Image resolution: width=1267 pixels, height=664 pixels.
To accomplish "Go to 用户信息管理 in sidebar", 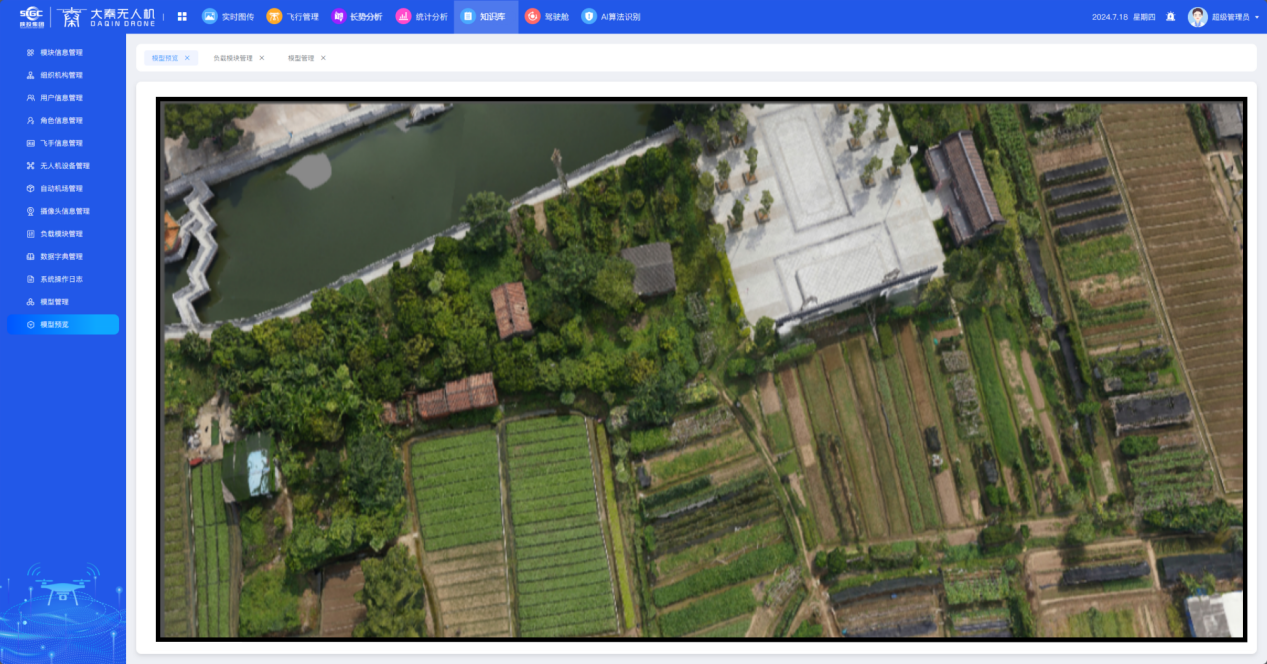I will pos(61,98).
